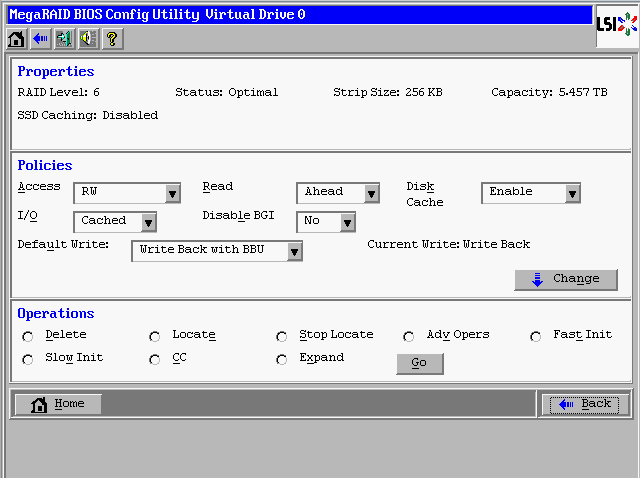The height and width of the screenshot is (478, 640).
Task: Click the Change button
Action: point(566,280)
